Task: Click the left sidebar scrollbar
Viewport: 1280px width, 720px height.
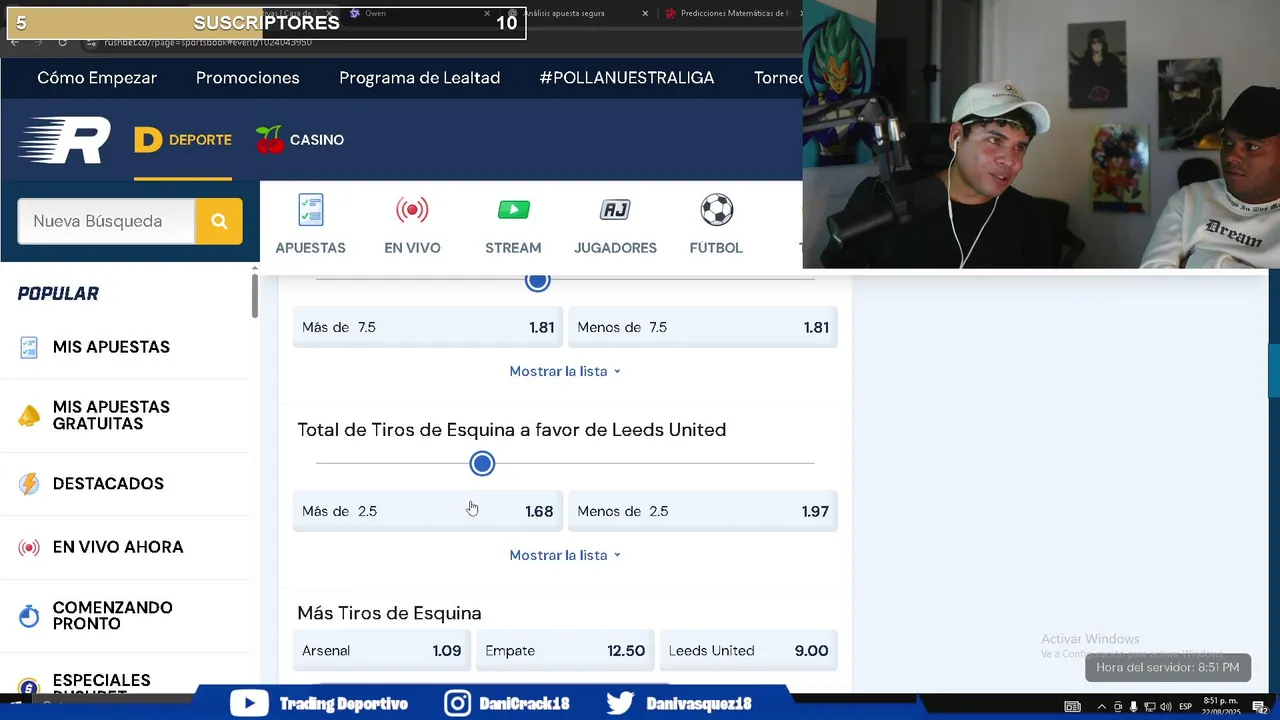Action: (x=255, y=296)
